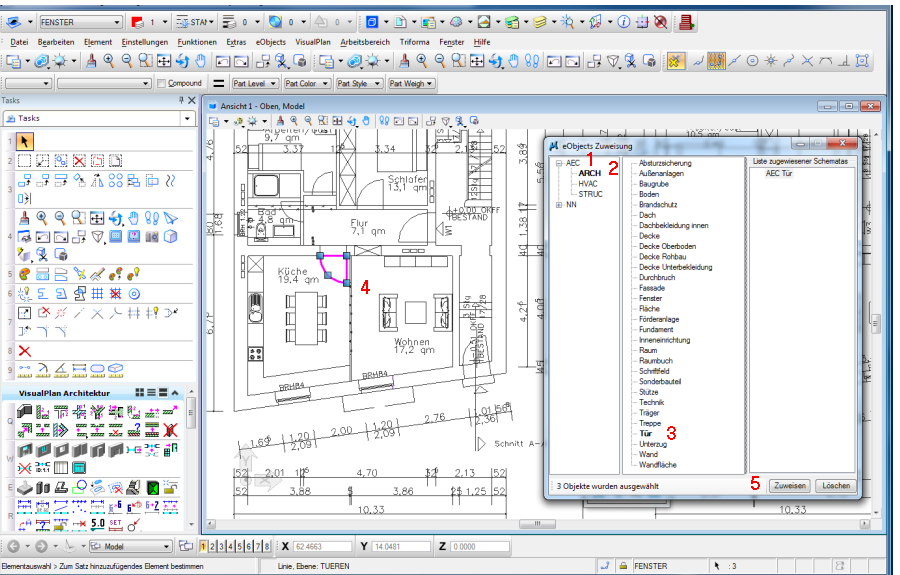Open the active color dropdown swatch
This screenshot has height=575, width=900.
point(149,22)
